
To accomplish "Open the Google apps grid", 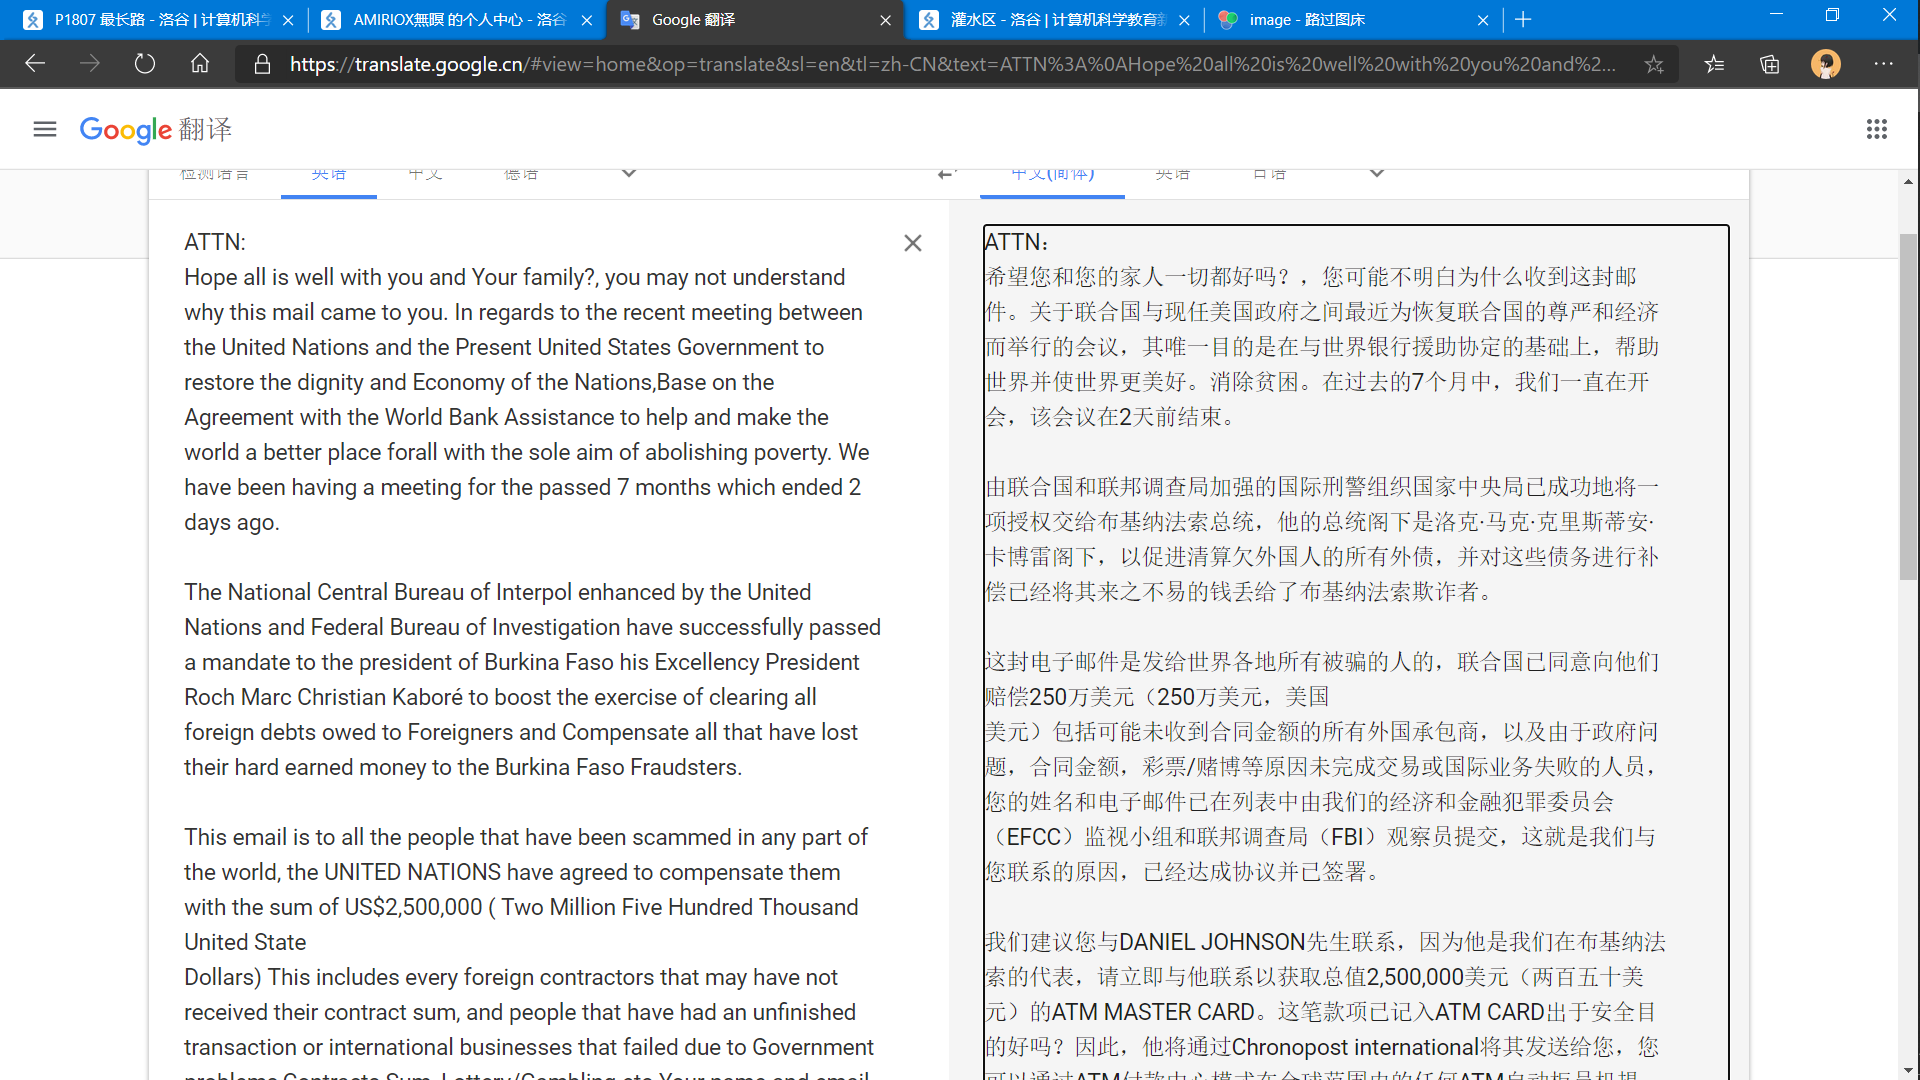I will point(1876,129).
